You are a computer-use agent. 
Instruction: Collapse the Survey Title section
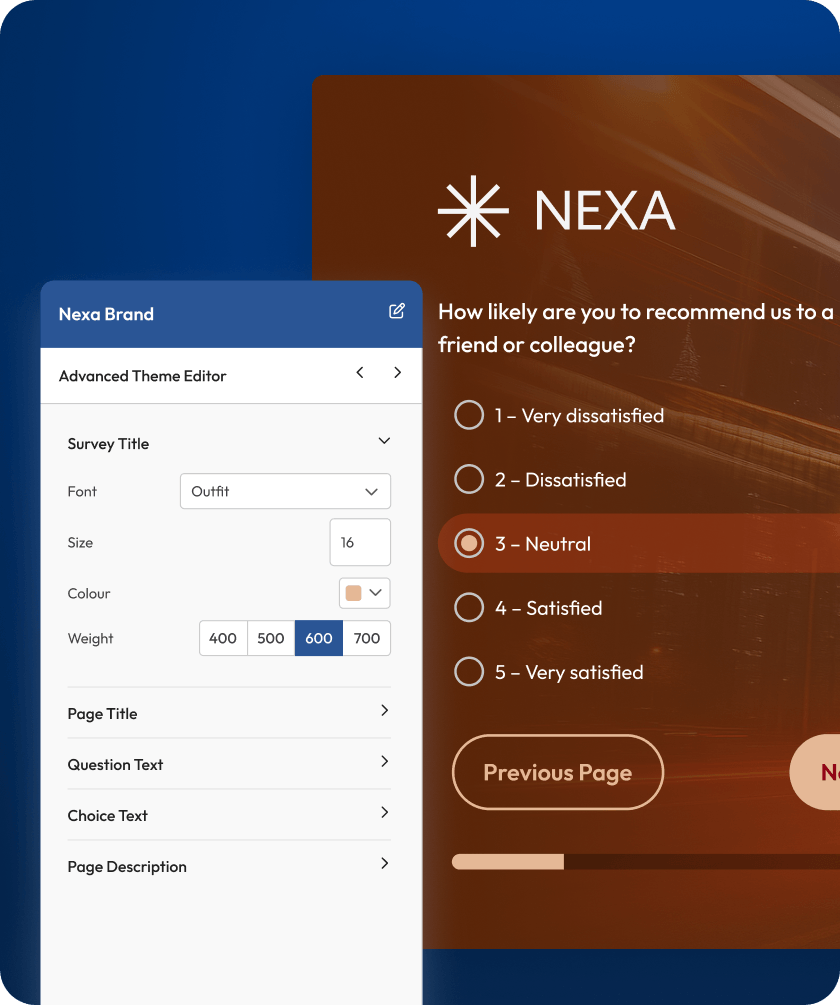384,441
